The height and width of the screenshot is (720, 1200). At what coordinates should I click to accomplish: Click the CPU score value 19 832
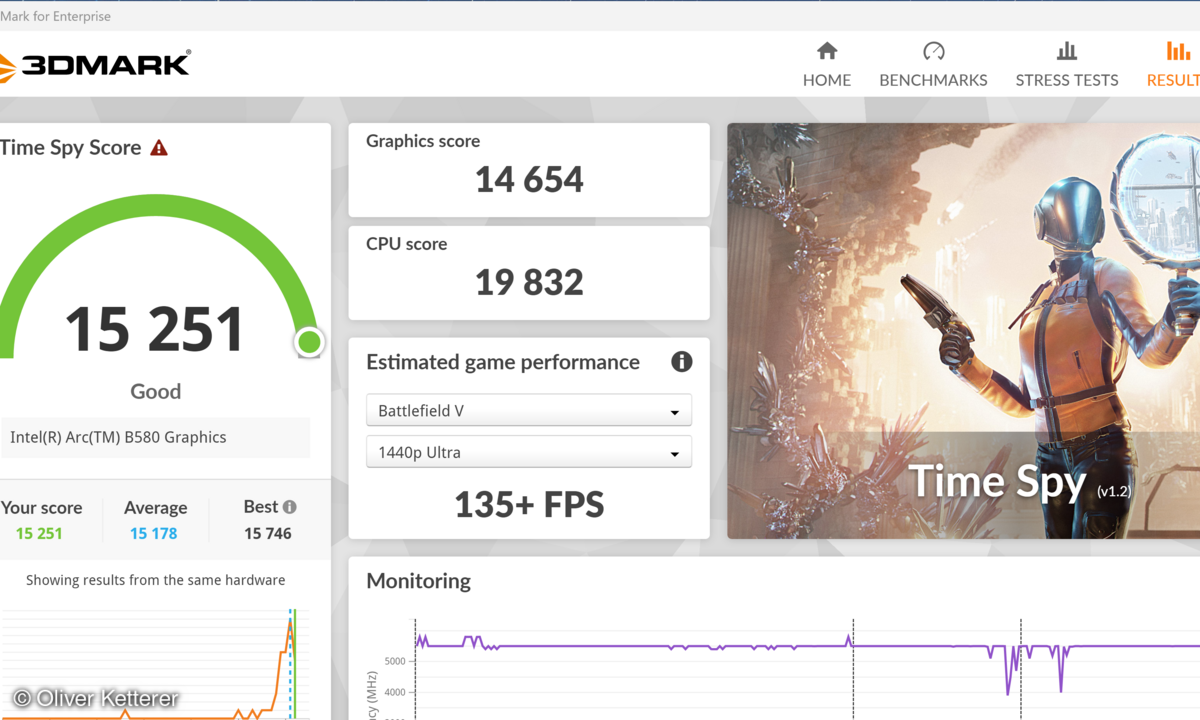click(529, 282)
